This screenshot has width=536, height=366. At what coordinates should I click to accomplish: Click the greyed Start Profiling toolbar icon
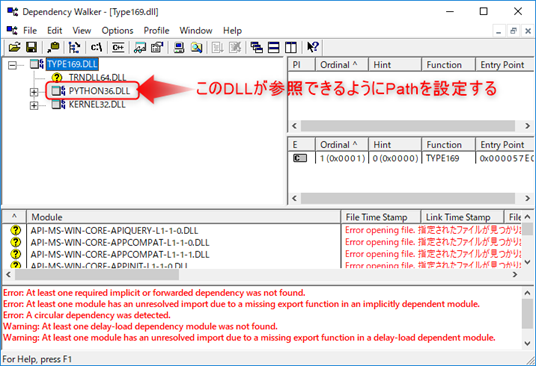[x=217, y=47]
